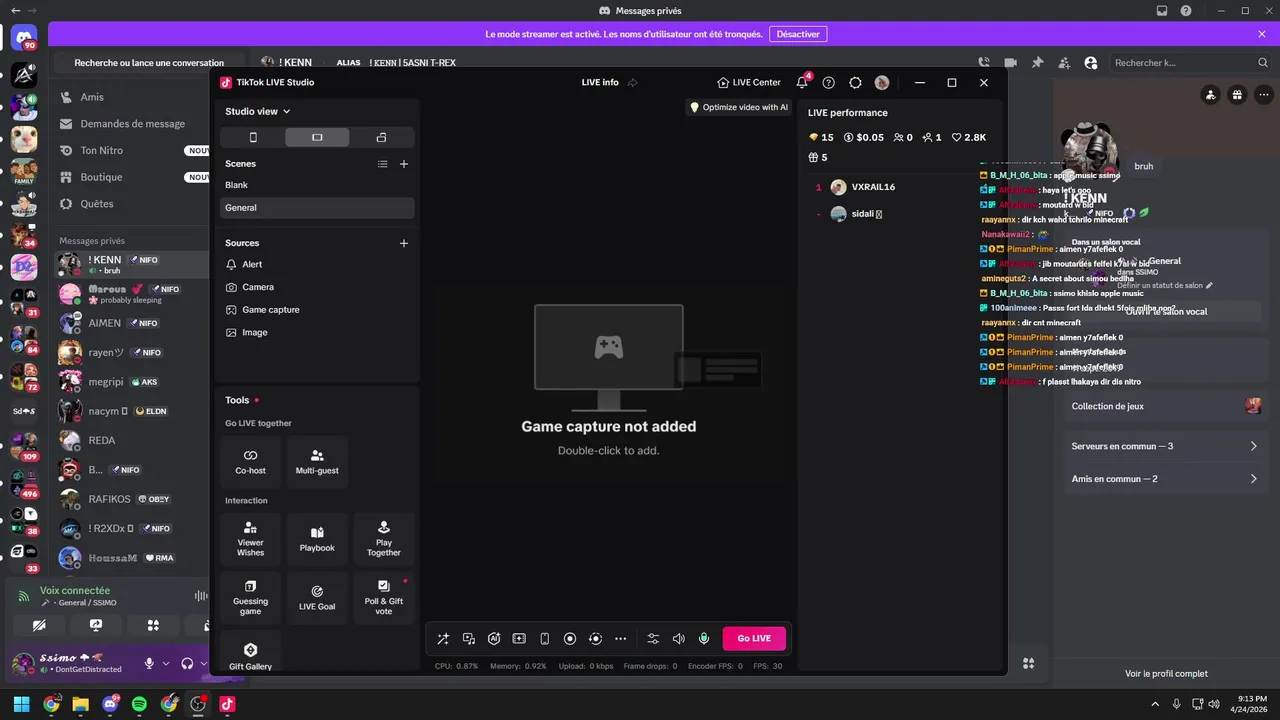
Task: Select the portrait layout option
Action: pyautogui.click(x=253, y=137)
